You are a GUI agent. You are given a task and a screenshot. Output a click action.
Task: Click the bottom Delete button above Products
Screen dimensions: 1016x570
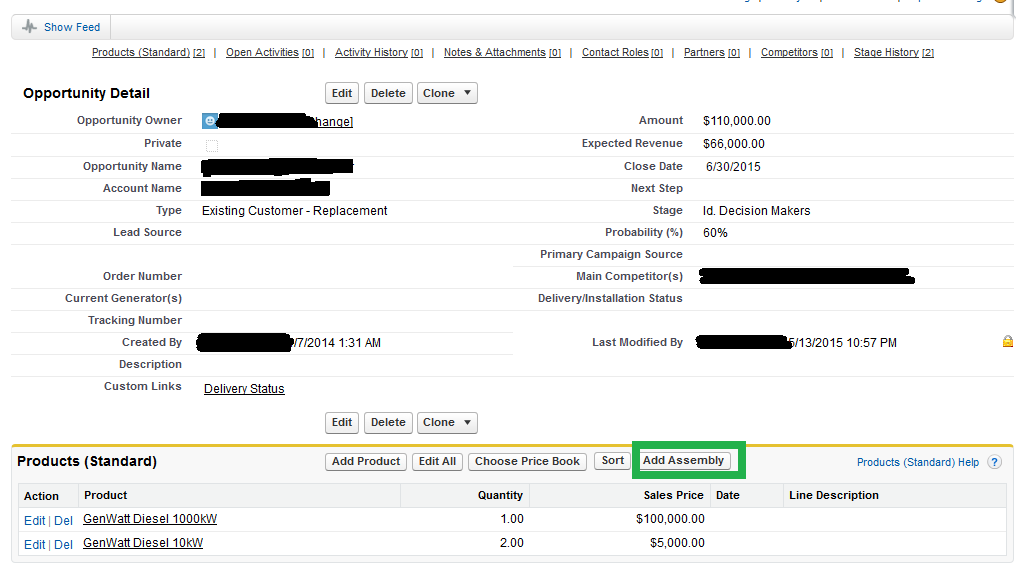387,422
